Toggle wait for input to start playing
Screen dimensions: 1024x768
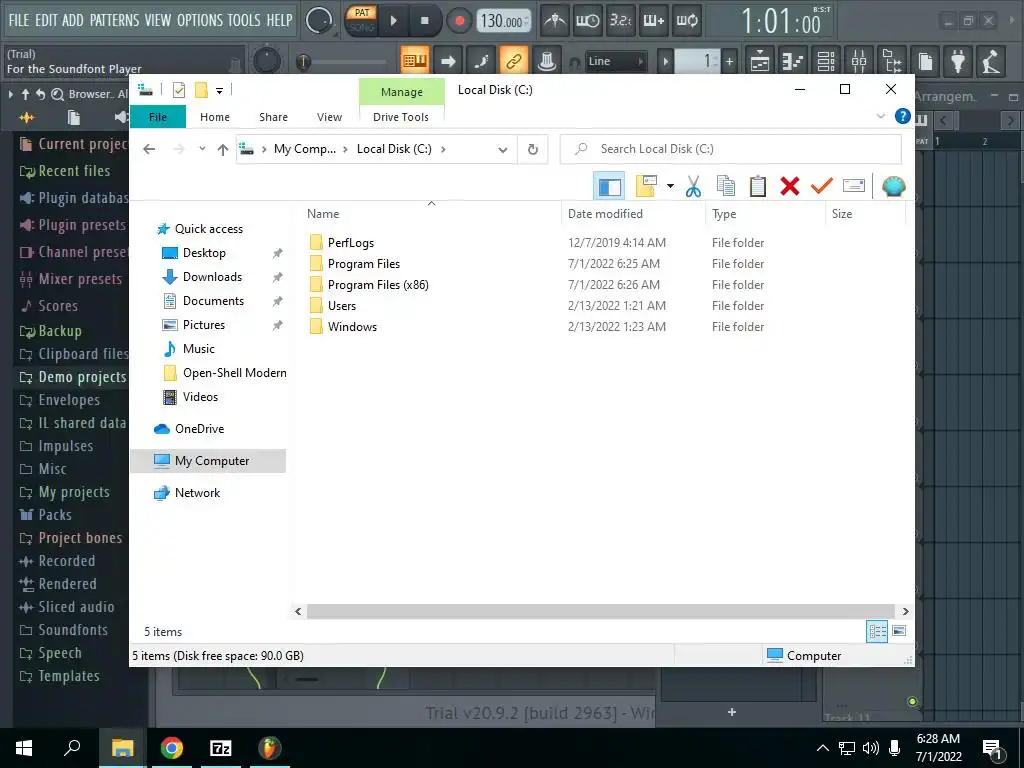coord(587,21)
